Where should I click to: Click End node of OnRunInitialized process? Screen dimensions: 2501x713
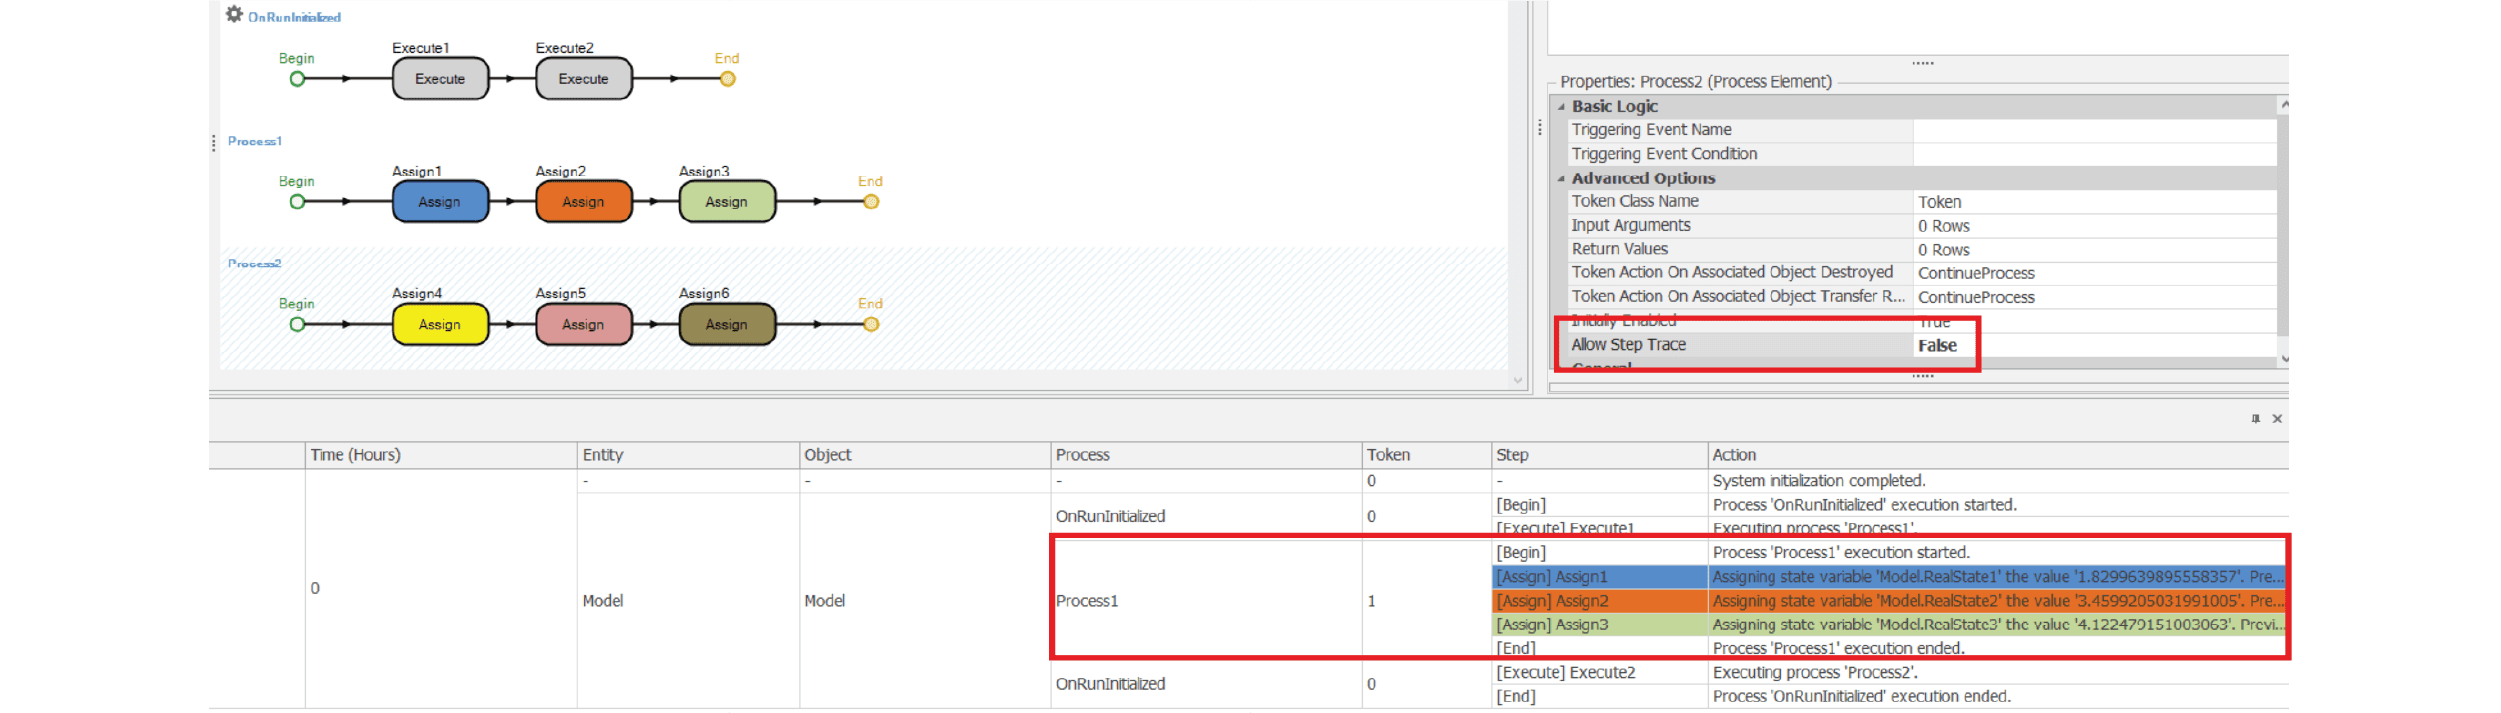728,79
